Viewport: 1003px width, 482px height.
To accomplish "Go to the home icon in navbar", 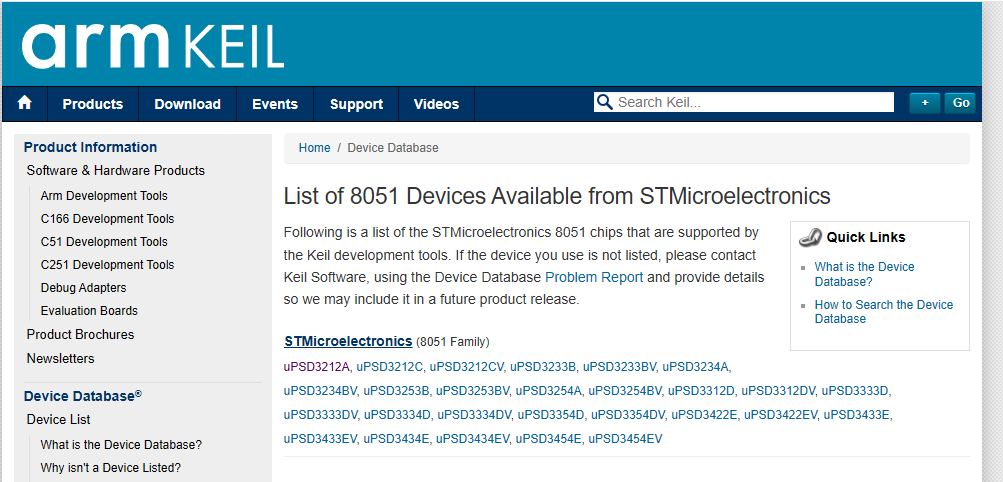I will (x=24, y=103).
